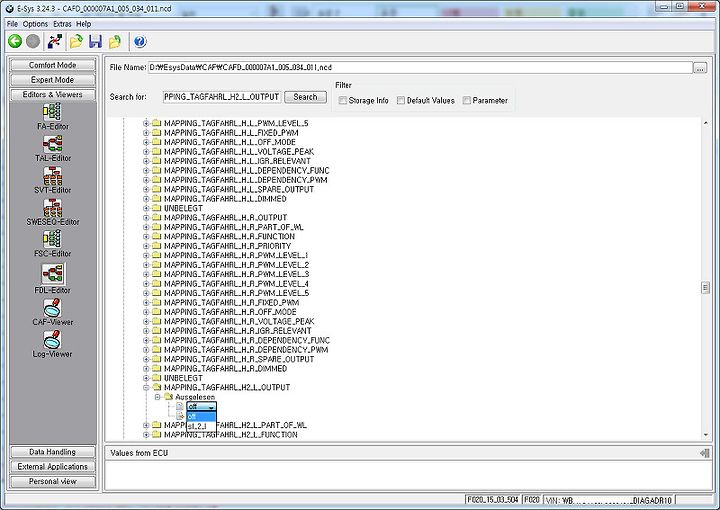Open the CAF-Viewer
Viewport: 720px width, 510px height.
point(52,313)
